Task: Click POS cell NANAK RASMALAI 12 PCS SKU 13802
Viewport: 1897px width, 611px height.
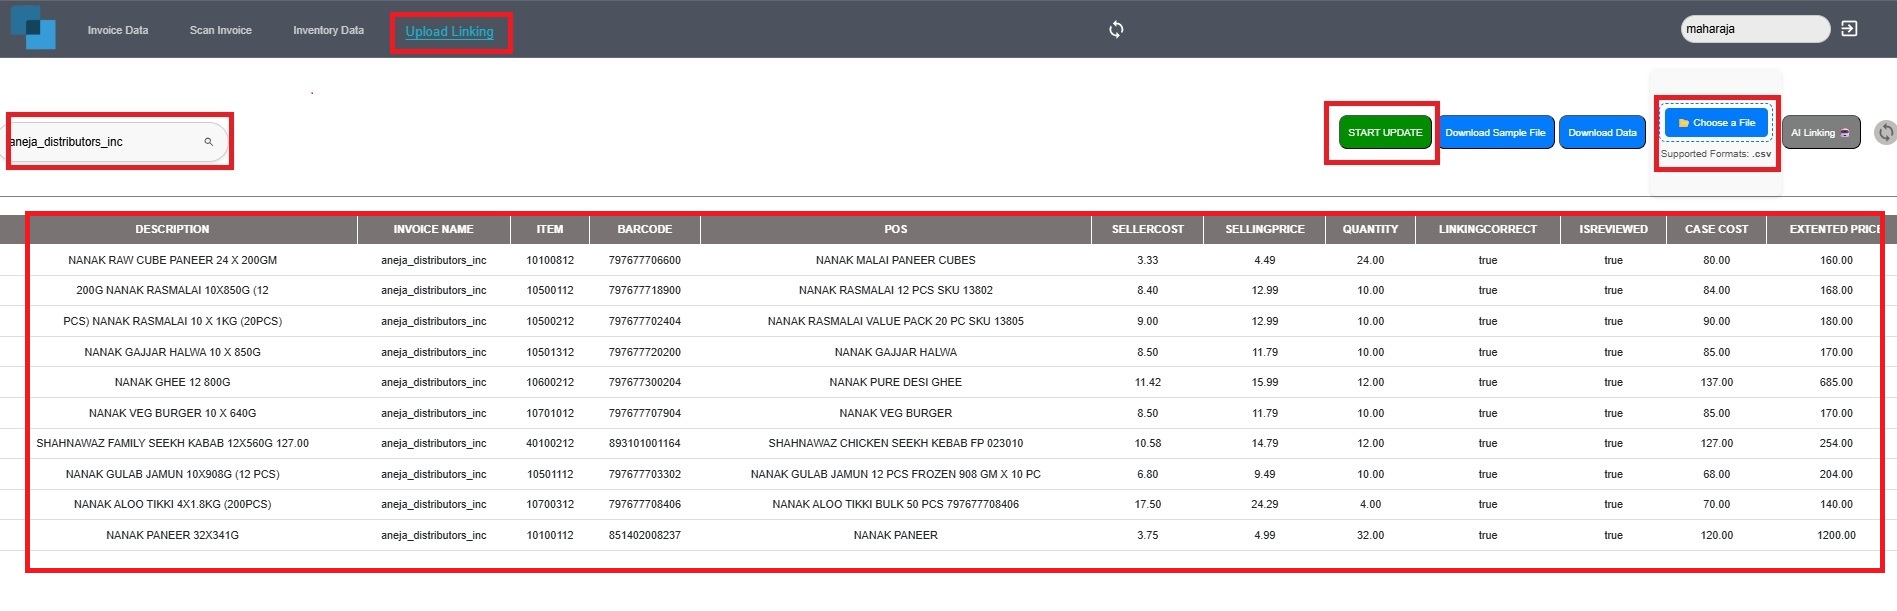Action: click(896, 290)
